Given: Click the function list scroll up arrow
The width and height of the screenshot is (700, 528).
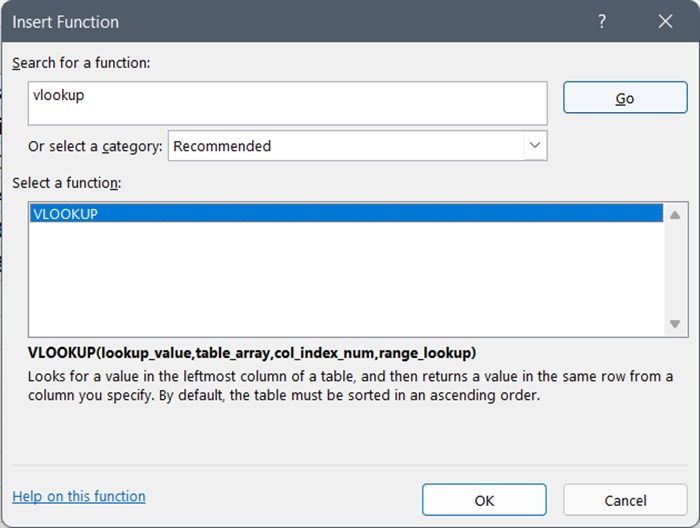Looking at the screenshot, I should (675, 214).
